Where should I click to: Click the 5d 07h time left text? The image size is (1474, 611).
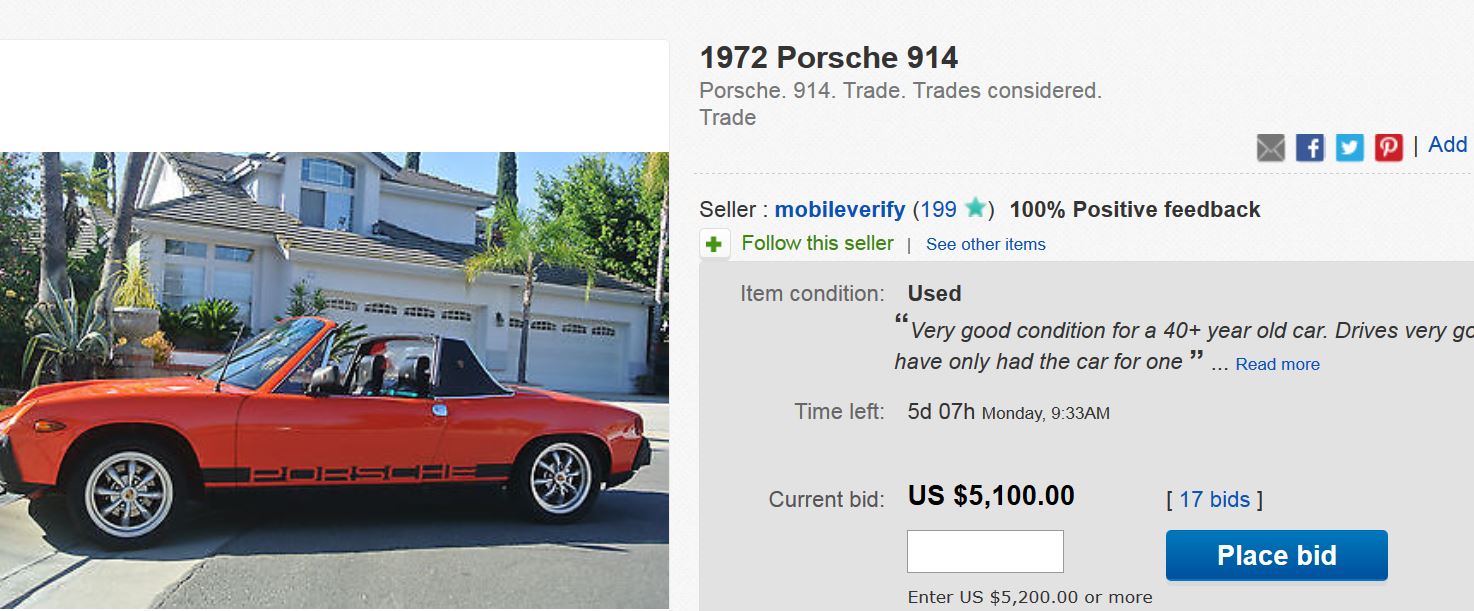[940, 412]
